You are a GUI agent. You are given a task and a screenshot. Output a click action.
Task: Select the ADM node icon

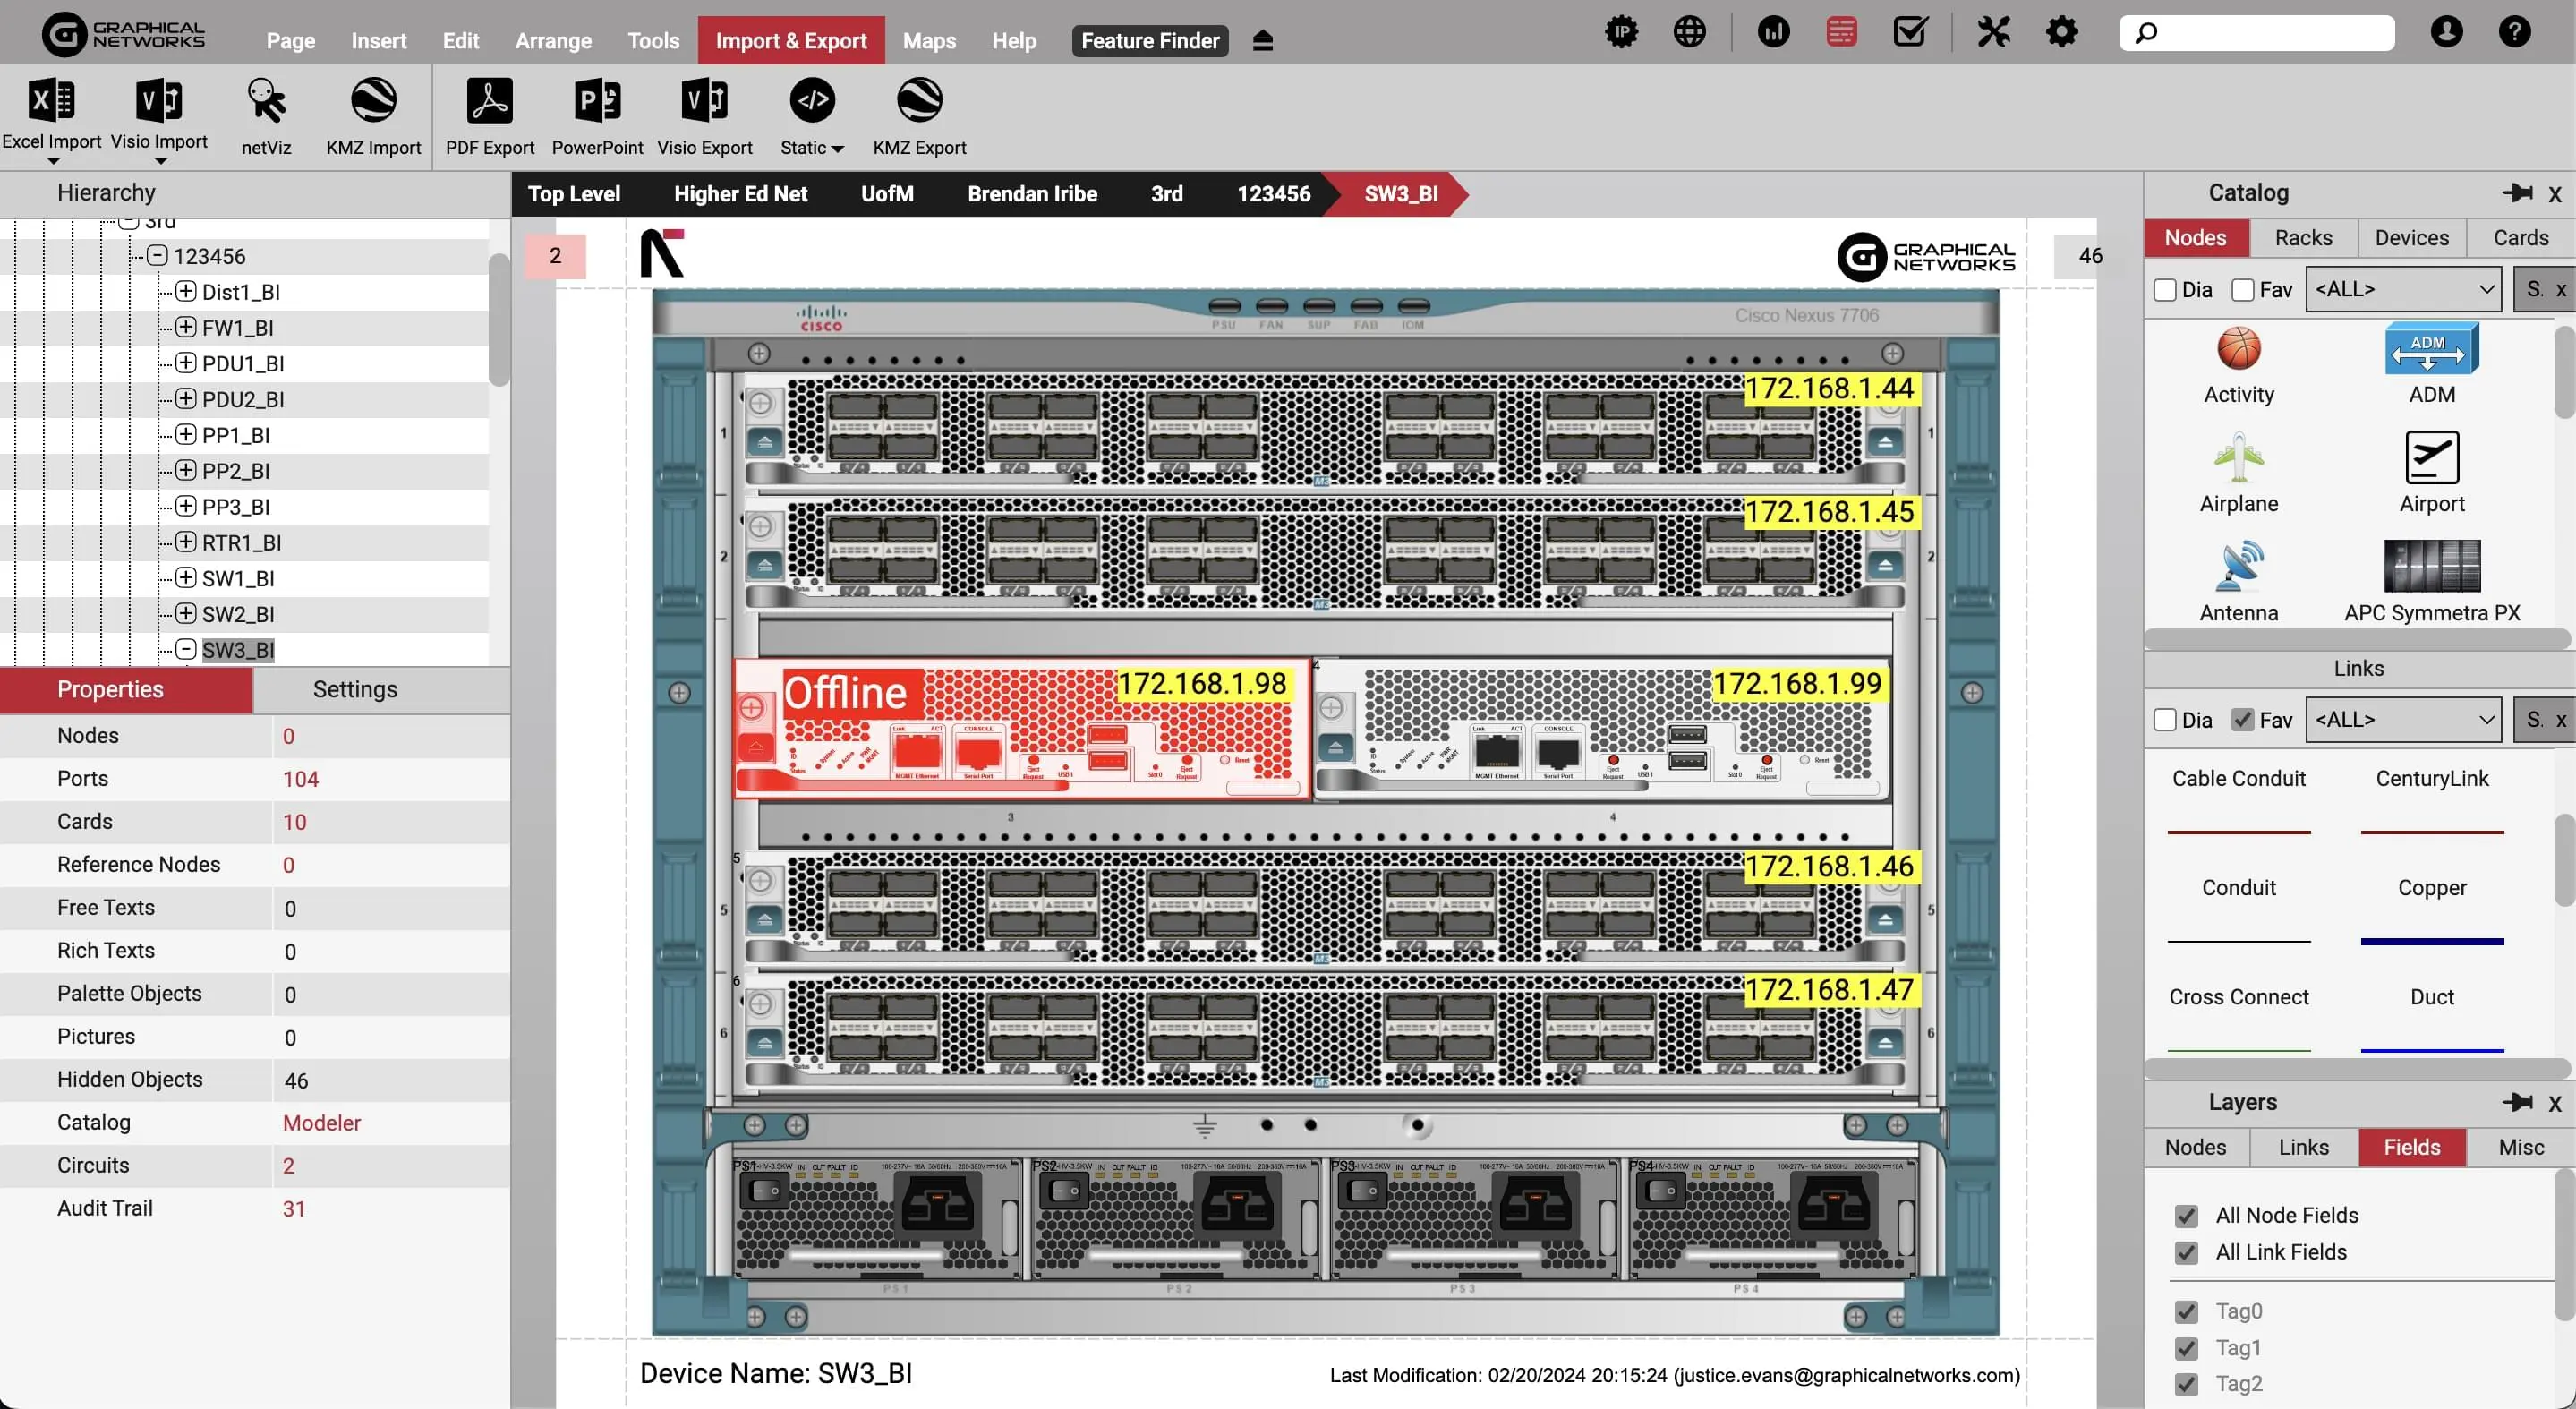click(x=2431, y=349)
